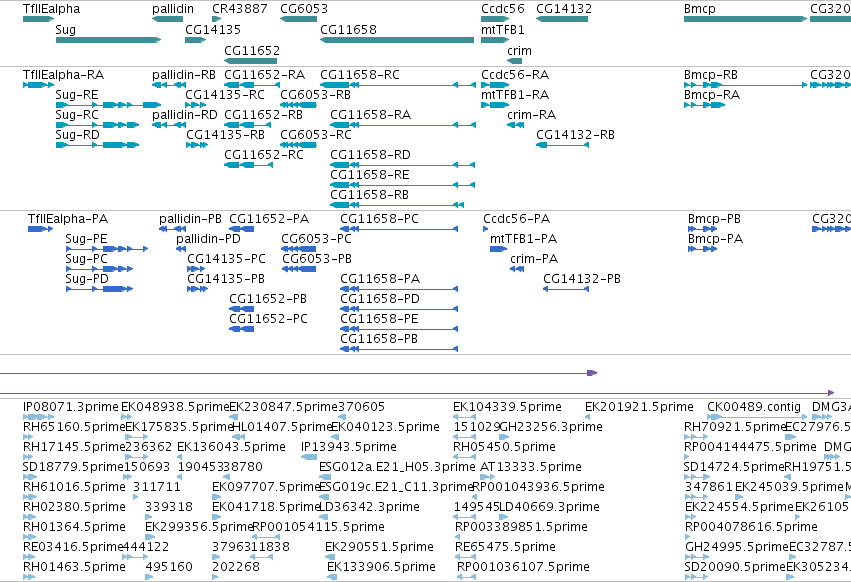The image size is (851, 582).
Task: Click protein crim-PA
Action: pyautogui.click(x=517, y=269)
